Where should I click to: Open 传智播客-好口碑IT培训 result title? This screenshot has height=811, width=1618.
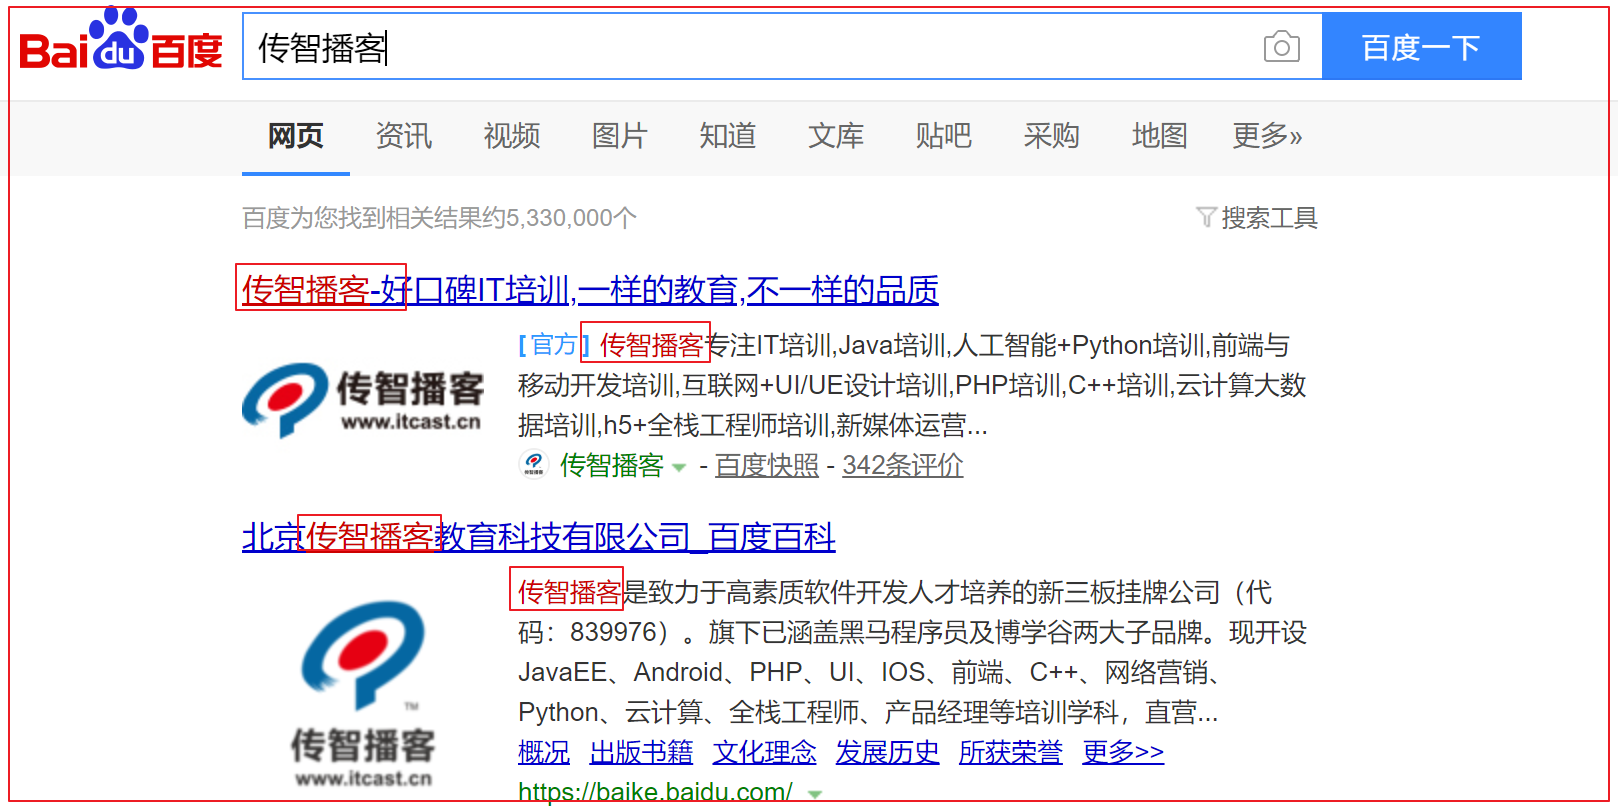click(590, 290)
